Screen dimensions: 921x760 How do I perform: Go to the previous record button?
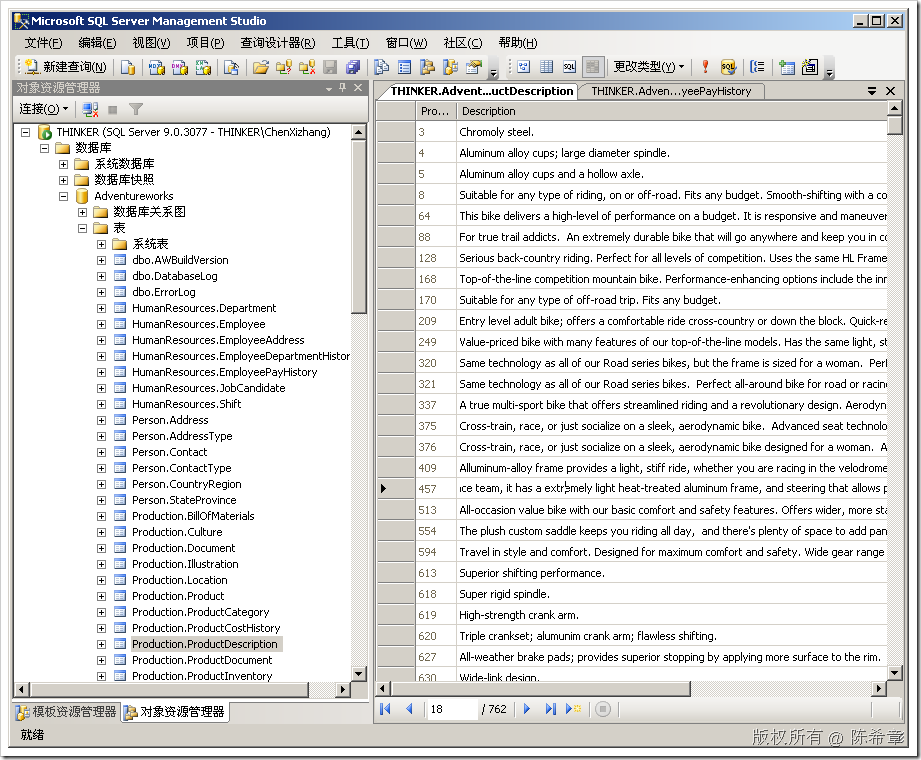pyautogui.click(x=409, y=709)
